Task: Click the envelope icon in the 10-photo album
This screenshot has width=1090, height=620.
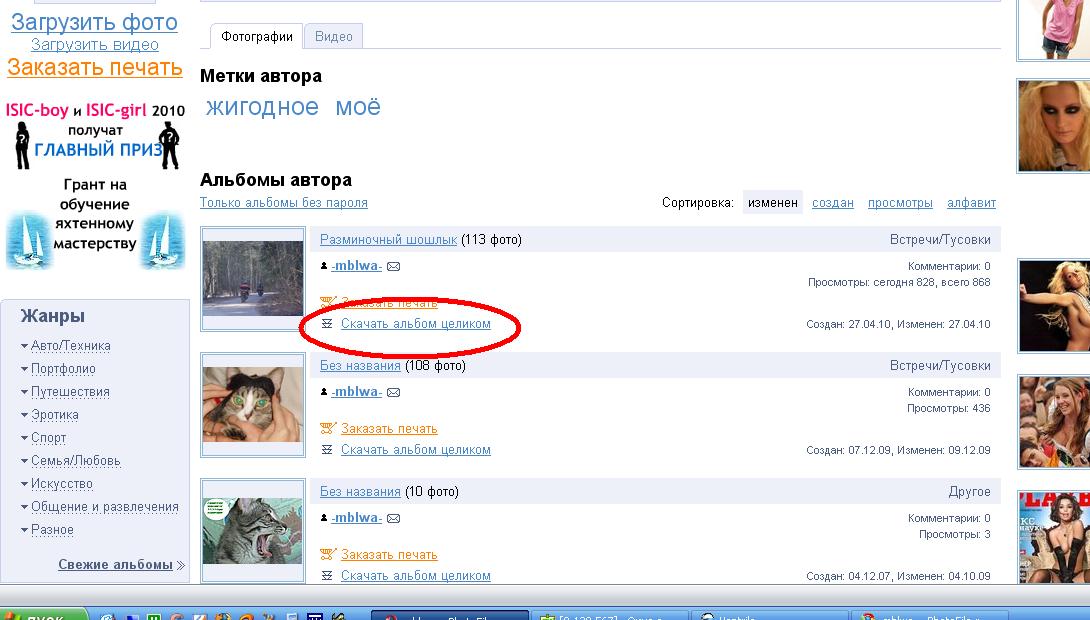Action: [x=393, y=518]
